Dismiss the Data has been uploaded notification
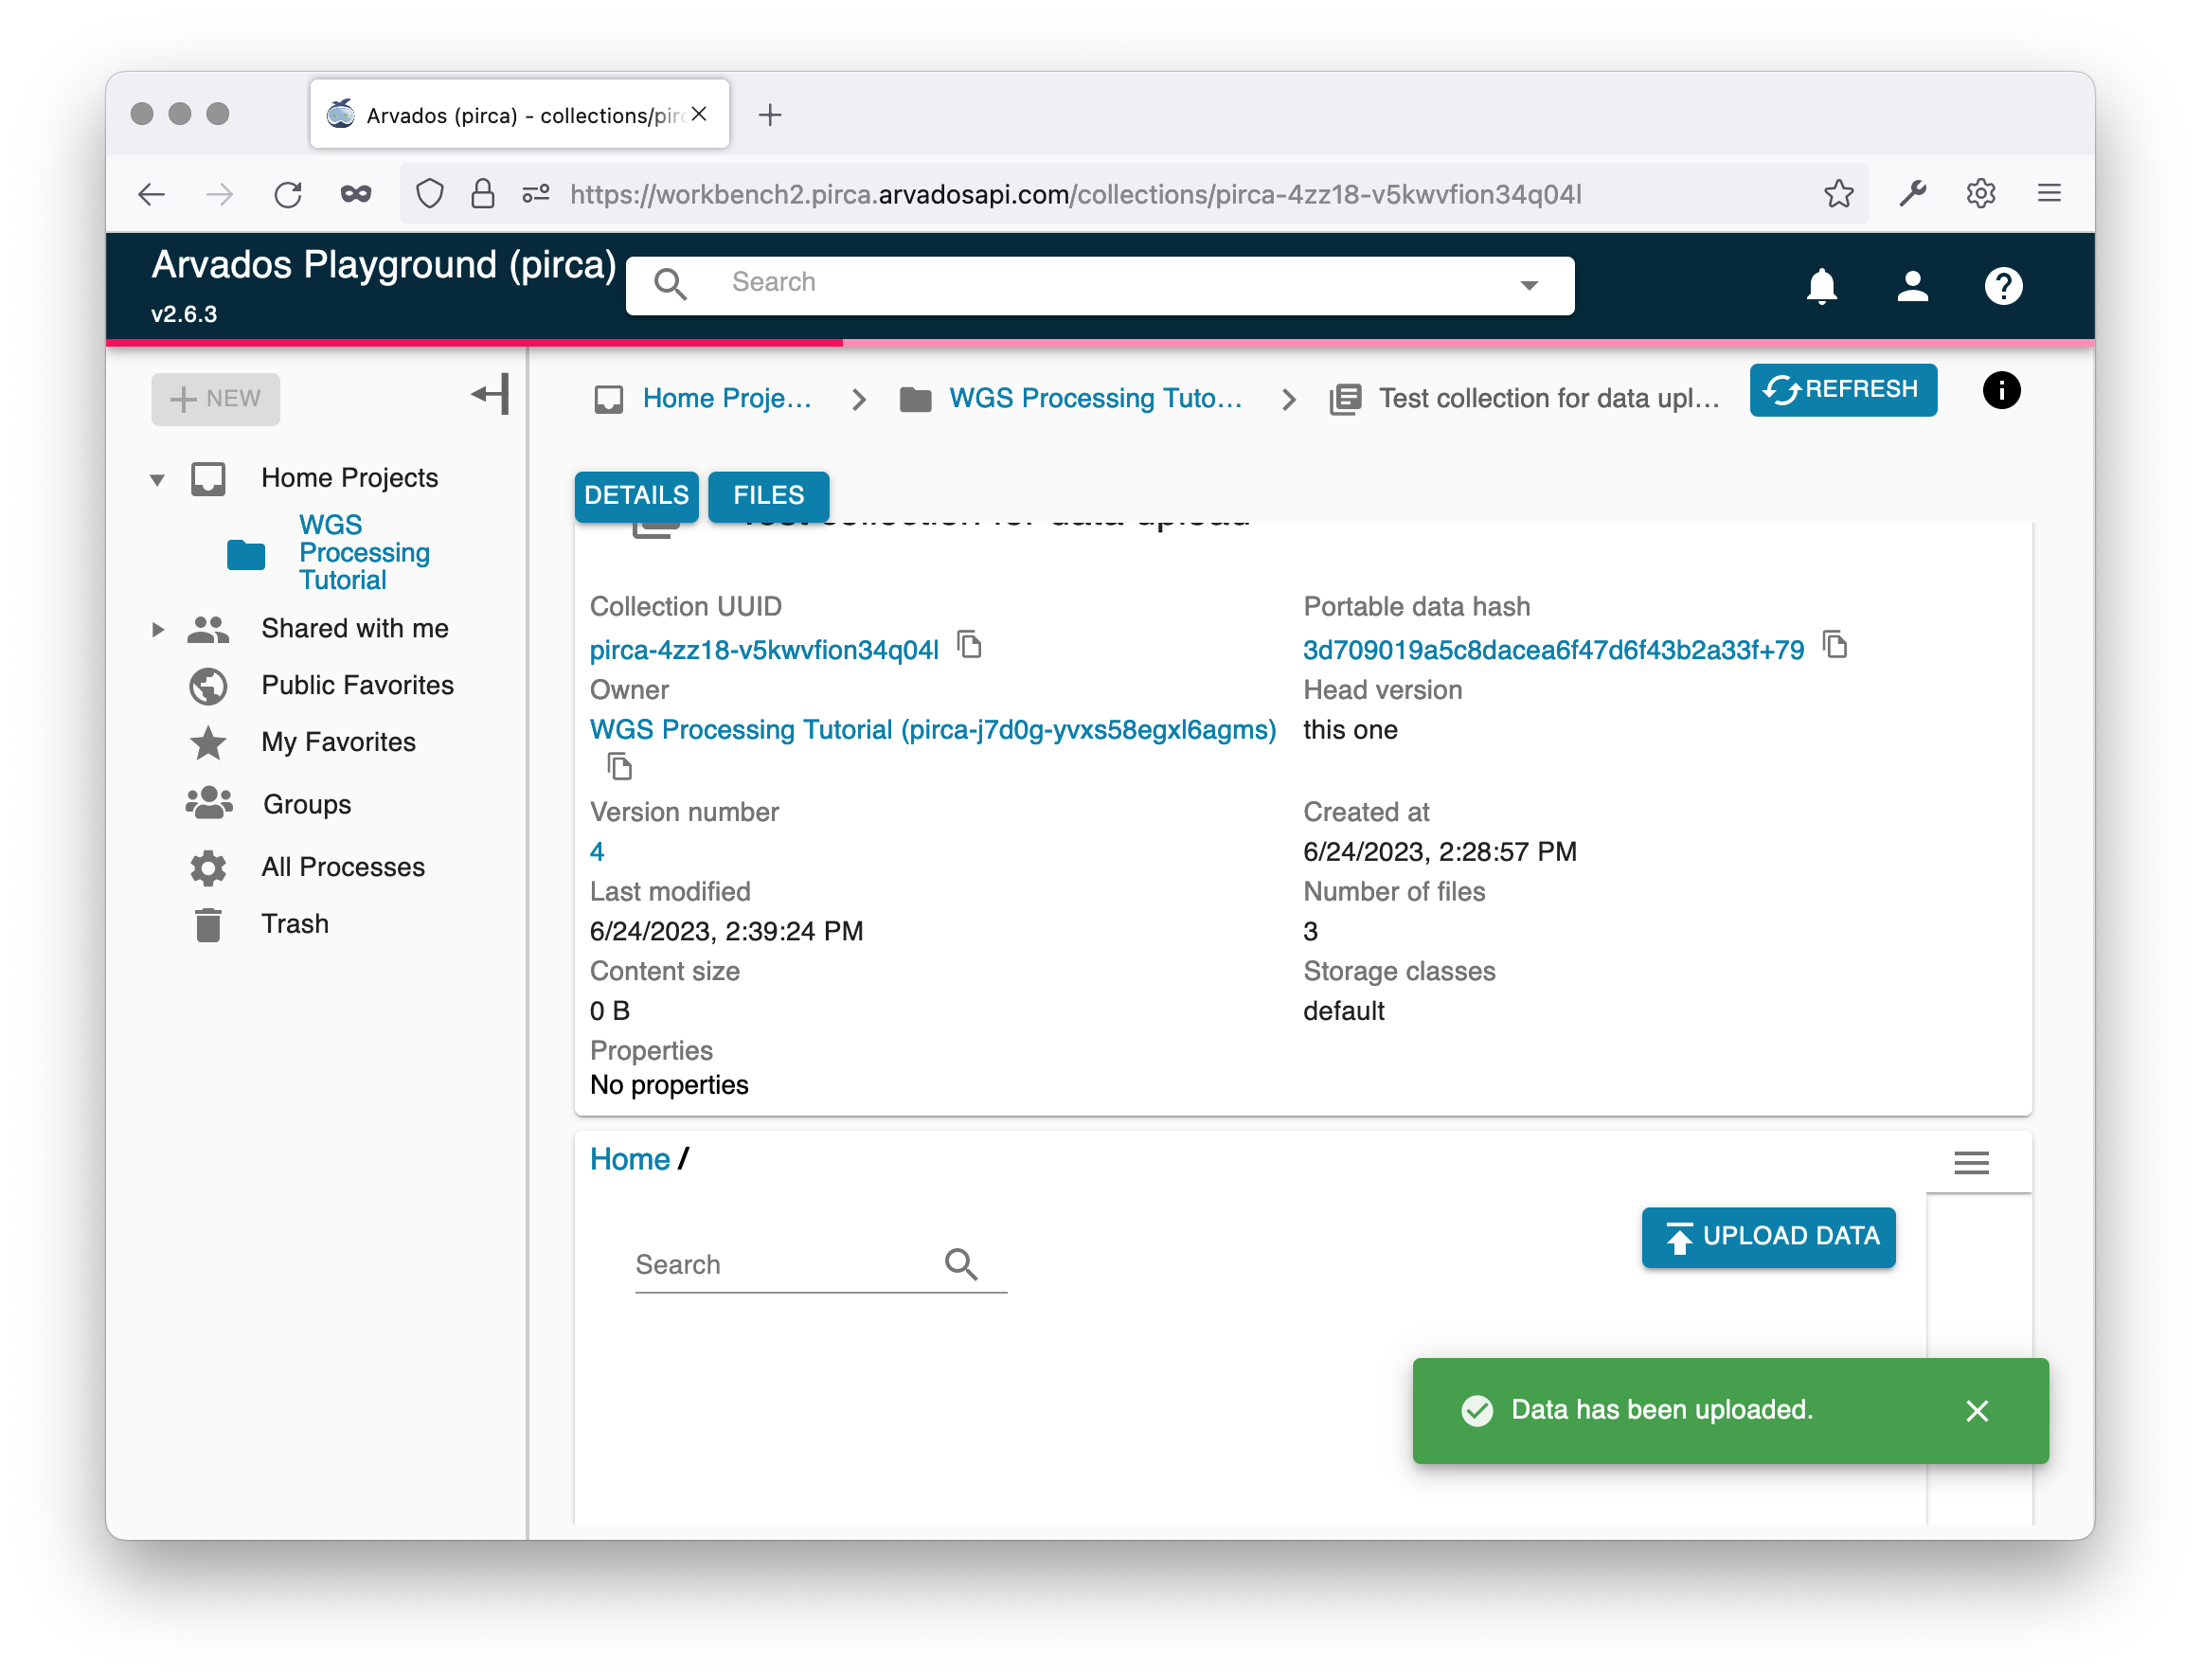Image resolution: width=2201 pixels, height=1680 pixels. click(x=1976, y=1411)
